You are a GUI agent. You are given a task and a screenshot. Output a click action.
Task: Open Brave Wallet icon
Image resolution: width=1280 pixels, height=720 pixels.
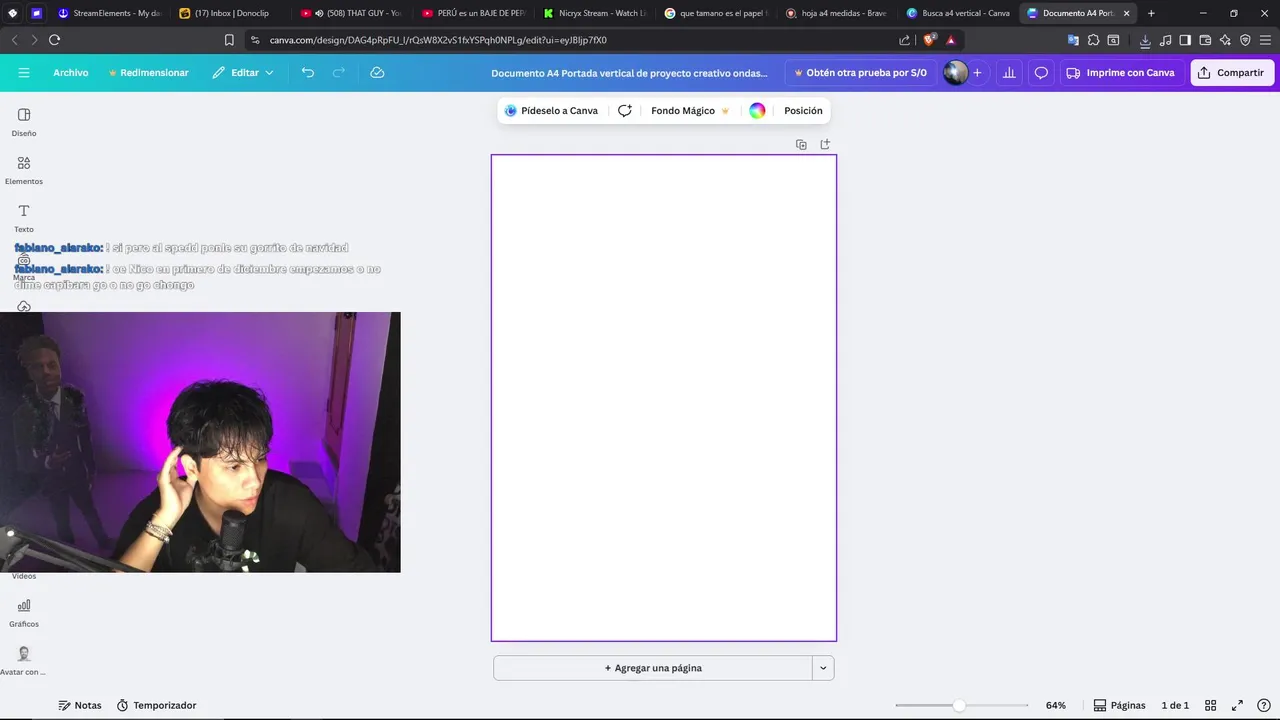[1205, 40]
